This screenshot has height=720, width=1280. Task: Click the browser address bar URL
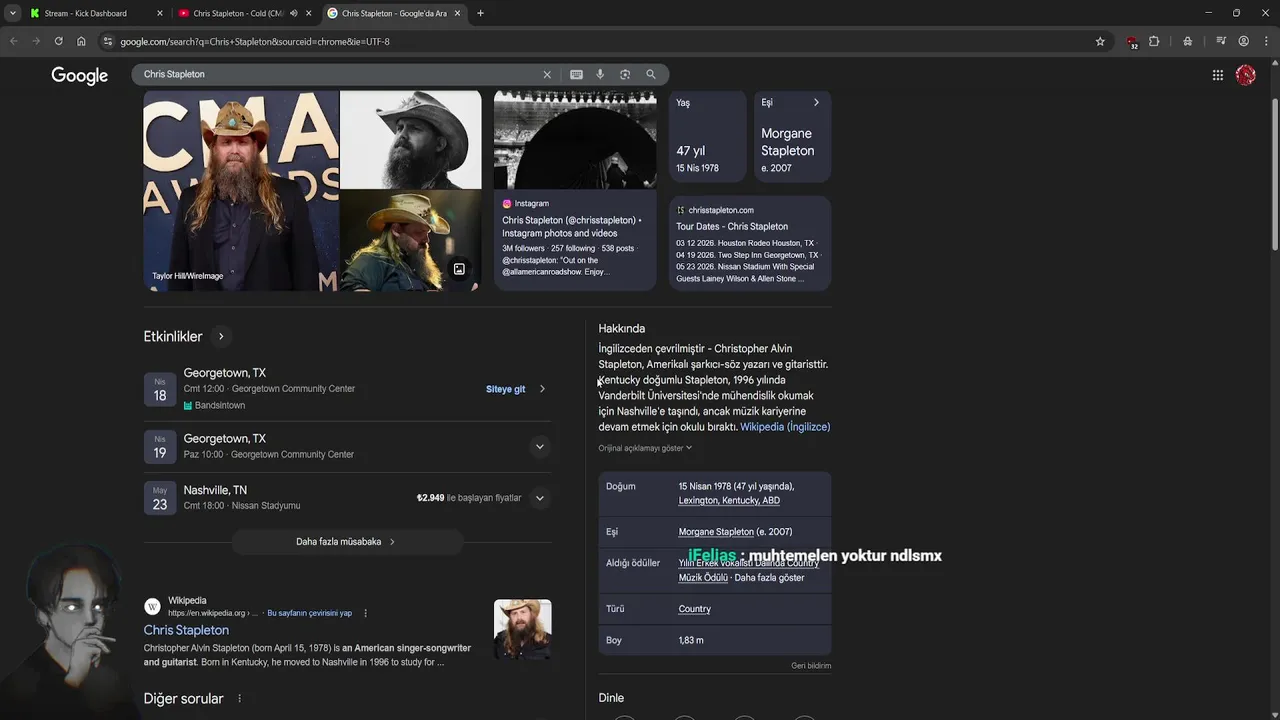(x=255, y=41)
